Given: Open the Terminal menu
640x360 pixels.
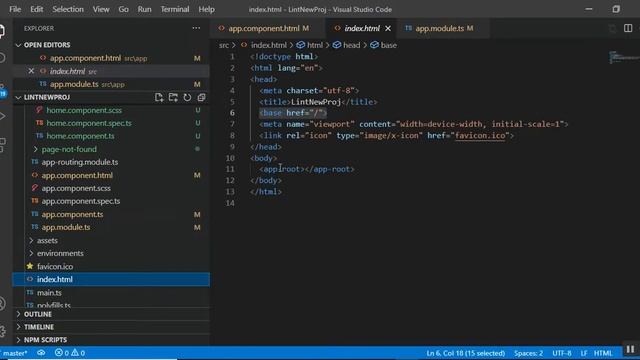Looking at the screenshot, I should coord(175,9).
